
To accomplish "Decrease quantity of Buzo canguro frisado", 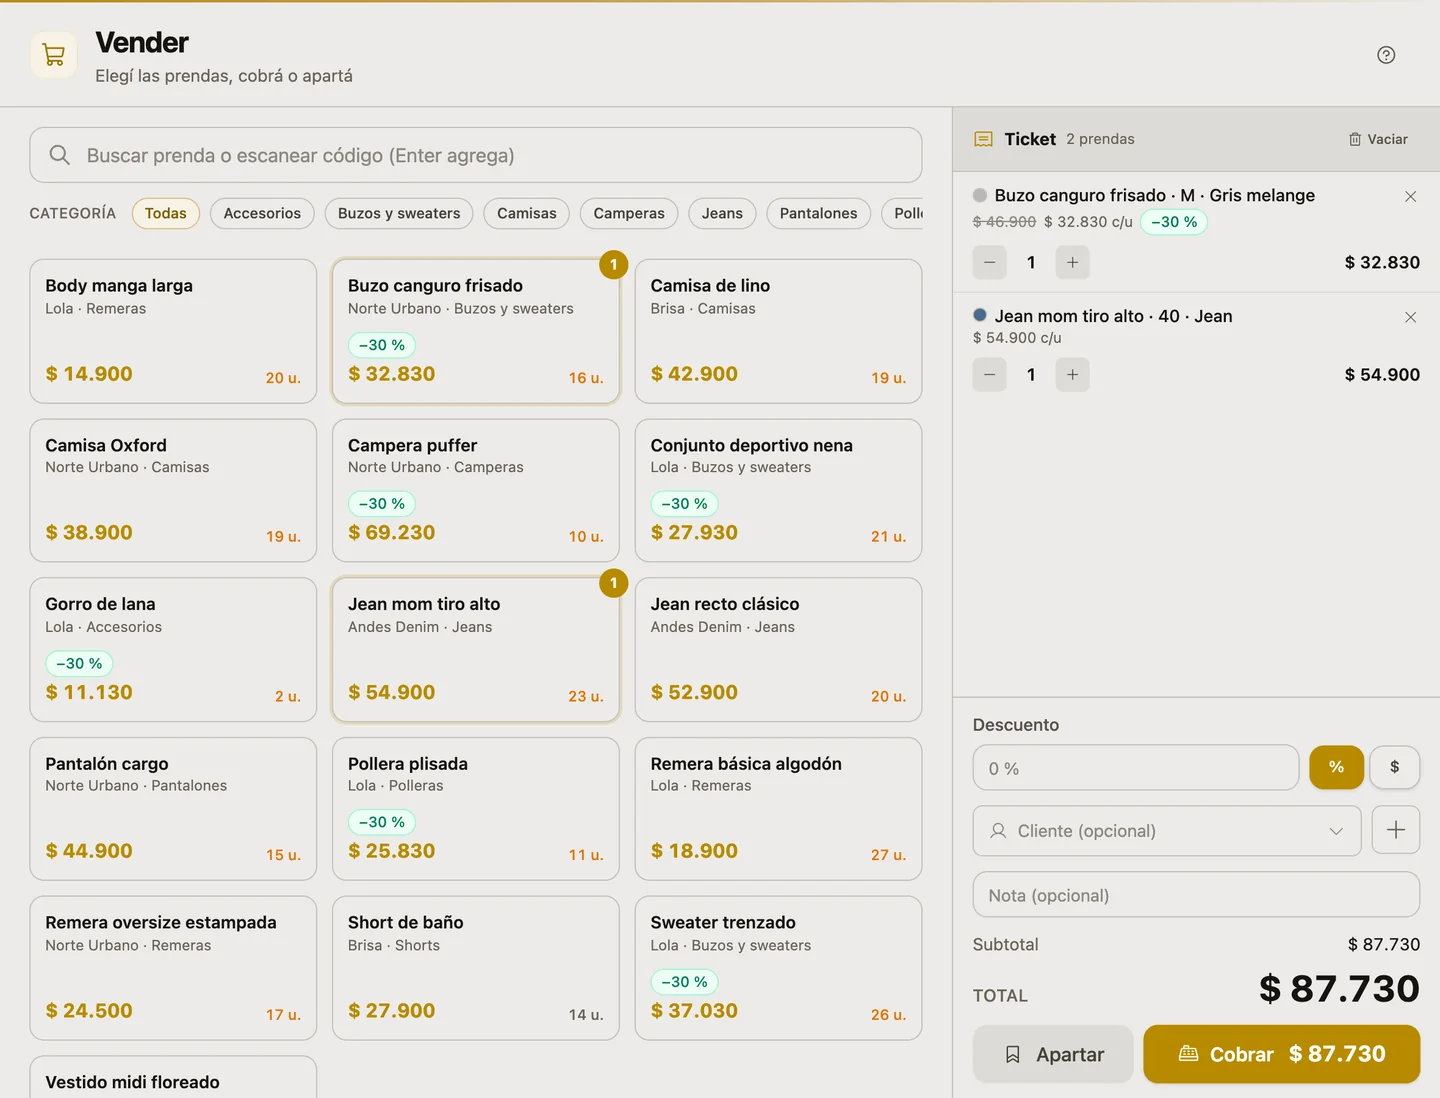I will [989, 262].
